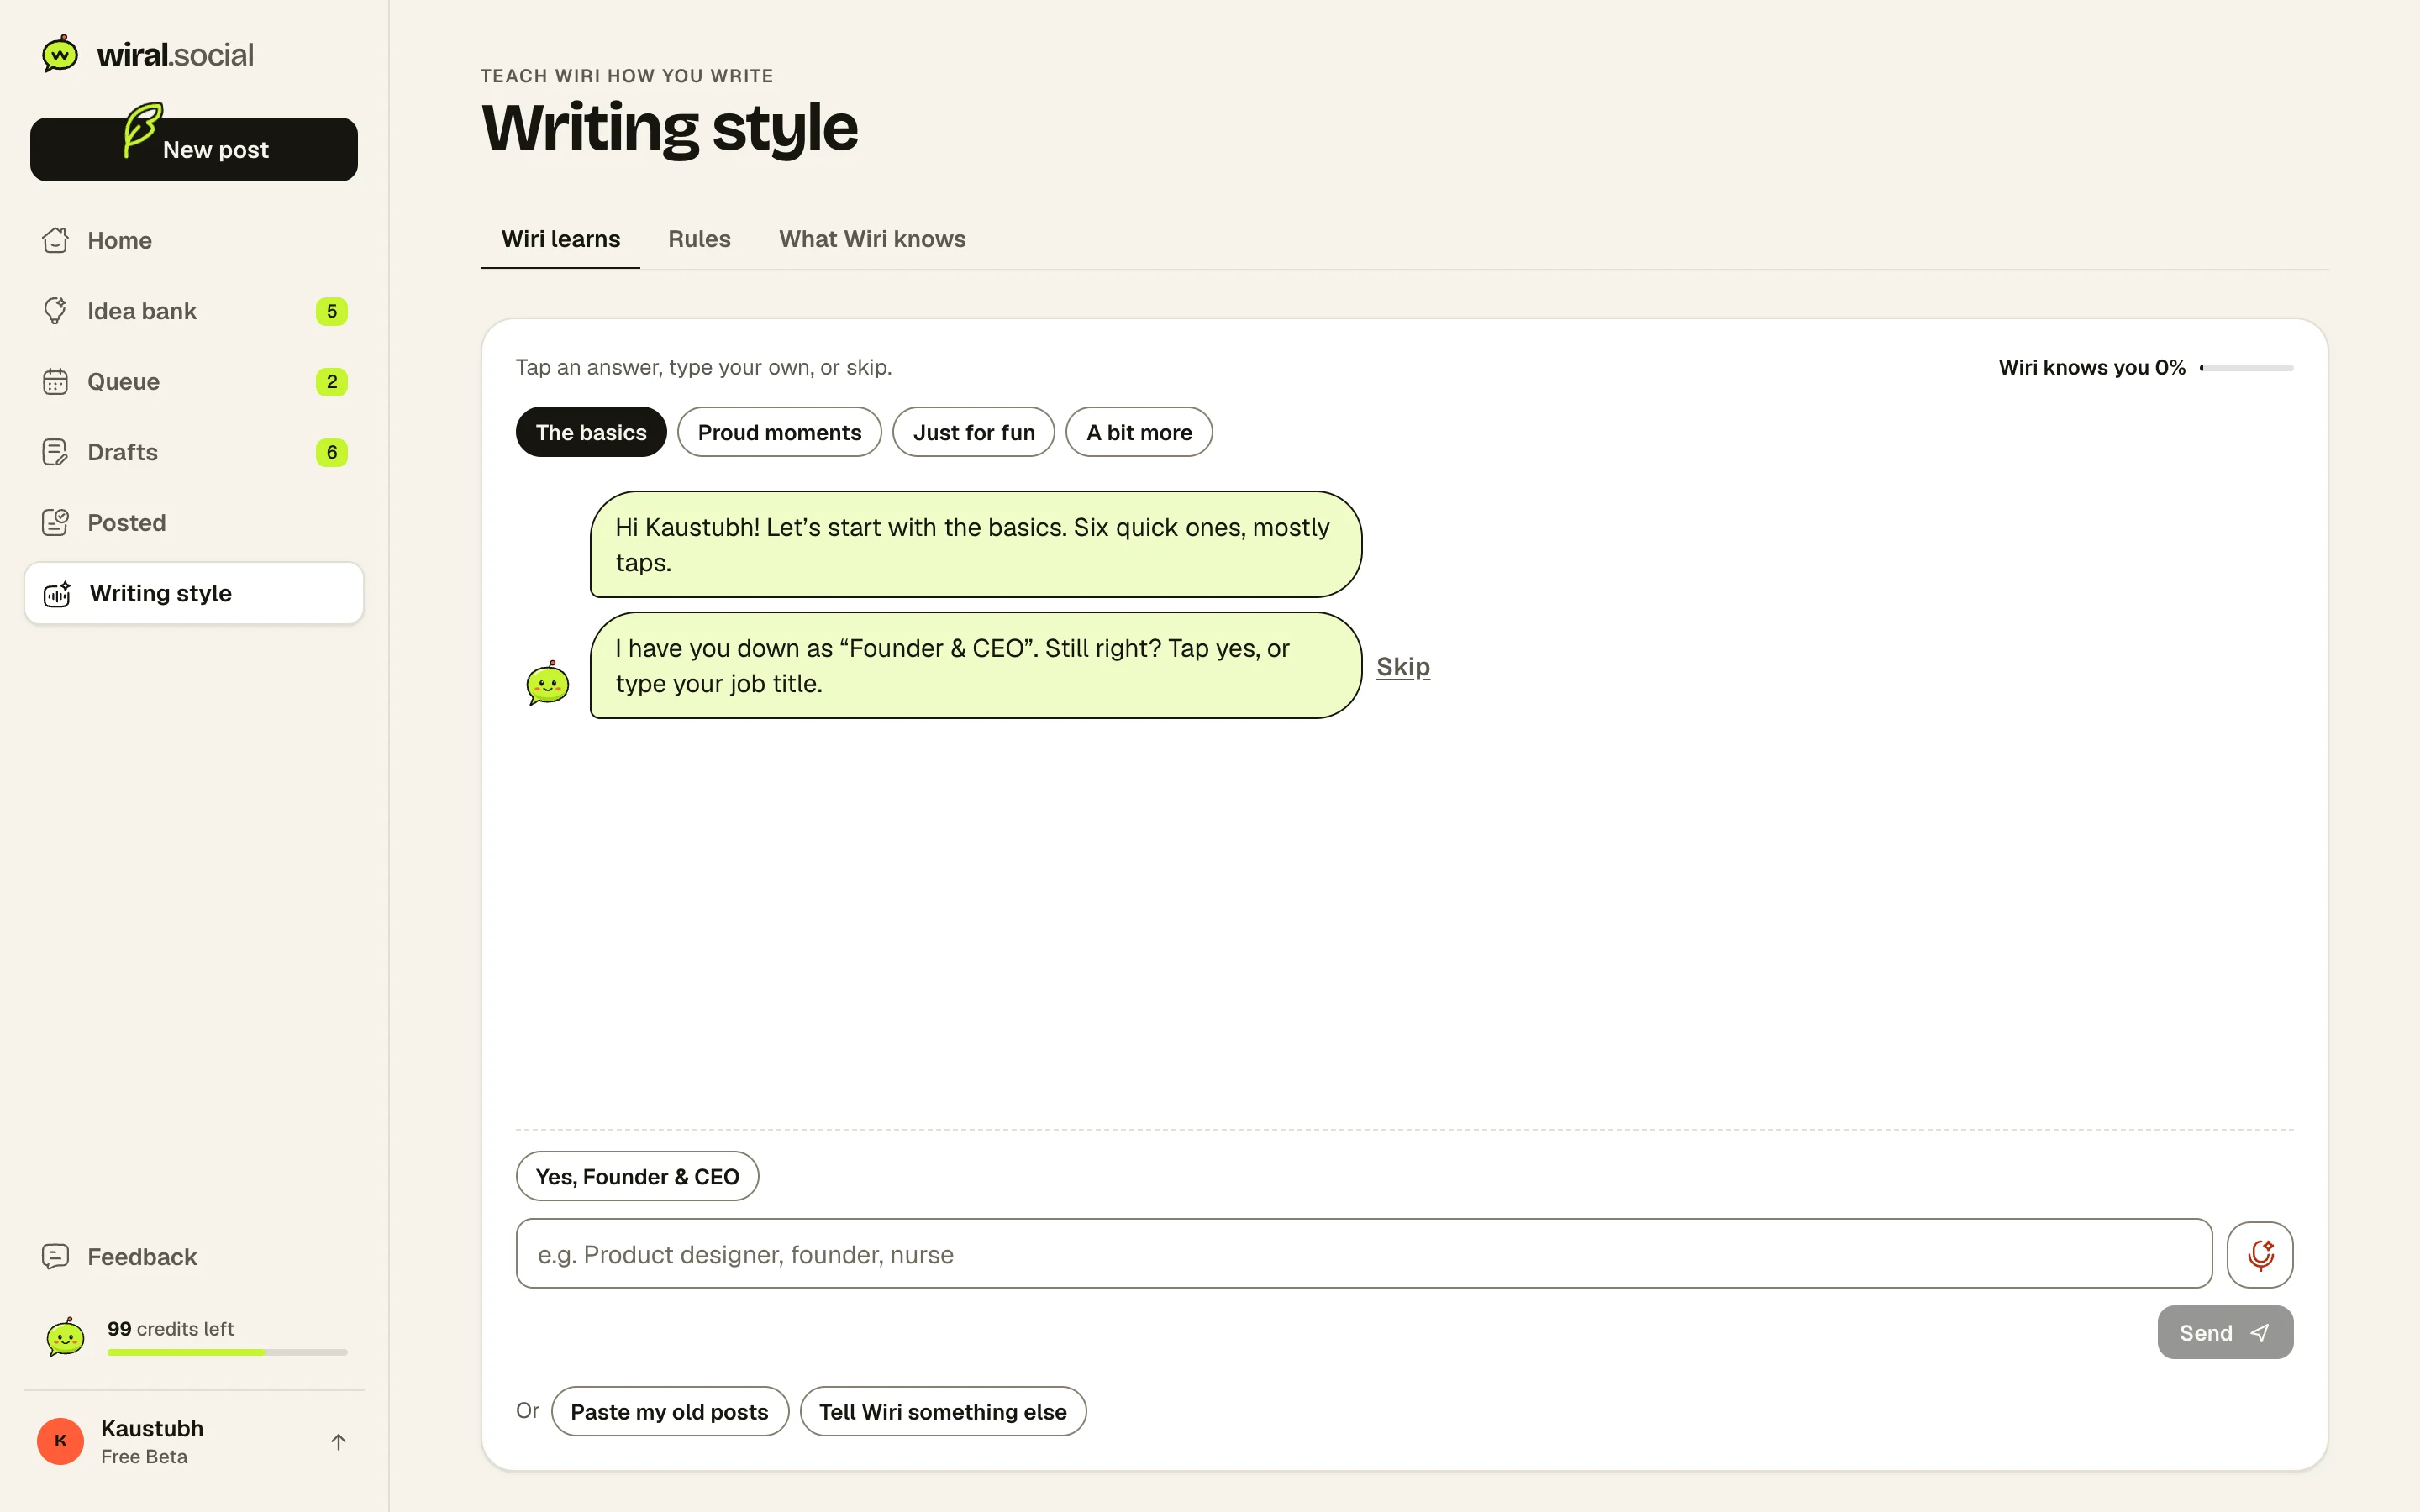Select the Just for fun topic pill
Screen dimensions: 2420x1512
973,432
